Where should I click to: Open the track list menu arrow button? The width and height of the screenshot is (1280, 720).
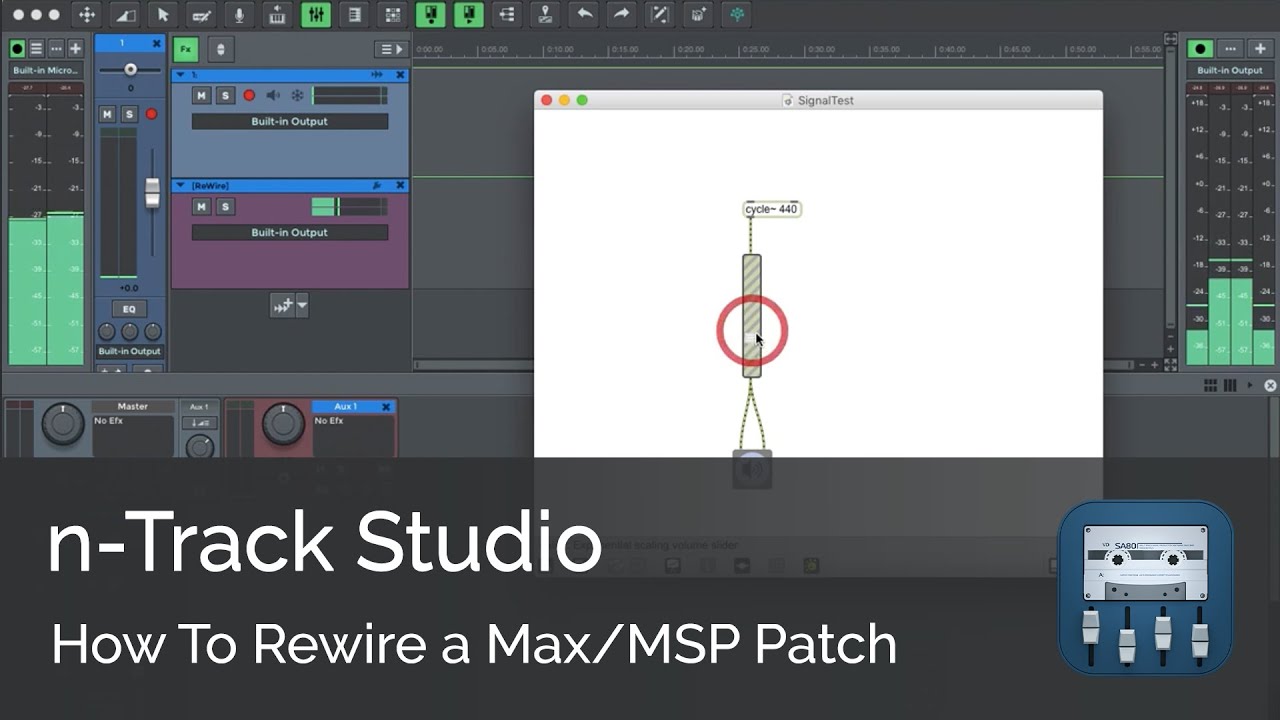click(x=391, y=49)
